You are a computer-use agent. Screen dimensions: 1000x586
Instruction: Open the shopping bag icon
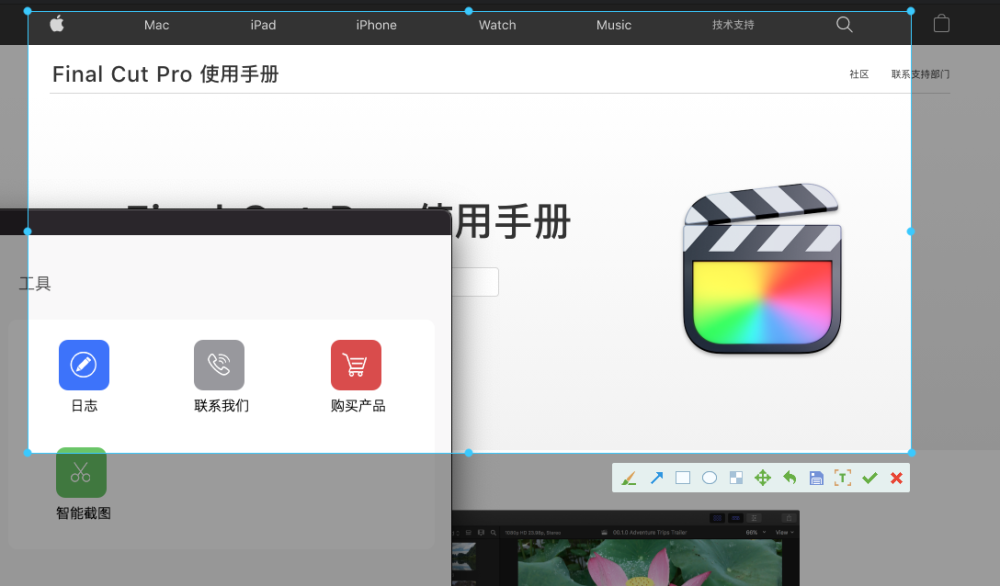point(941,24)
